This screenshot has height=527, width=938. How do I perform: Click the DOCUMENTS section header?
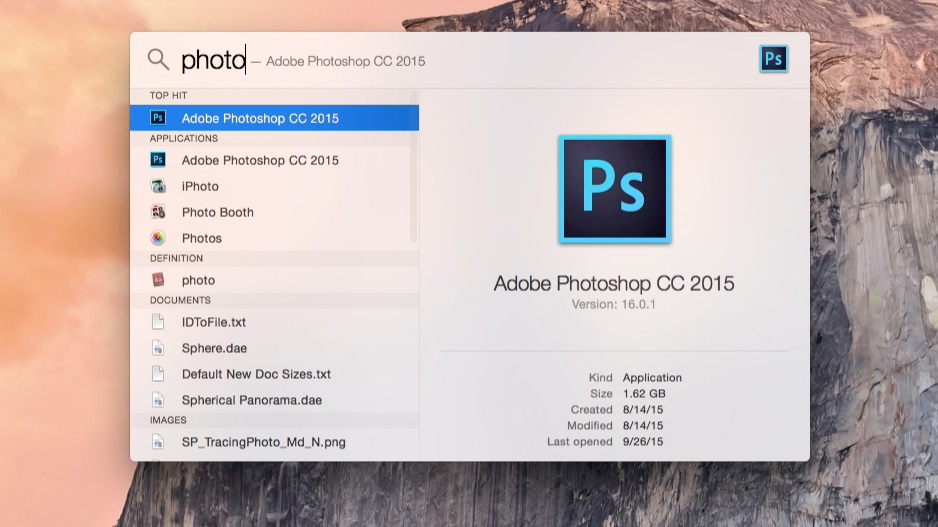[180, 300]
